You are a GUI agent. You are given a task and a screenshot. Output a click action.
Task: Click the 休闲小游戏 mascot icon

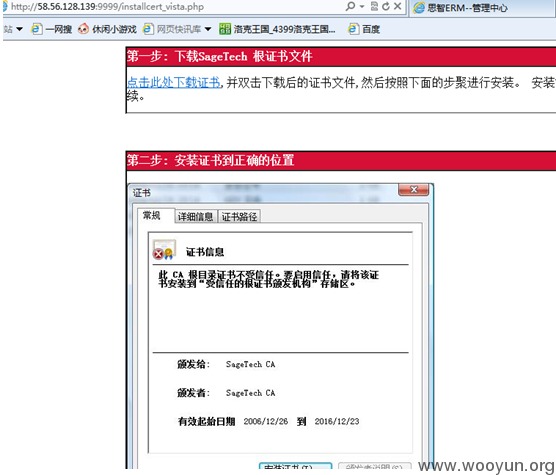[x=83, y=29]
